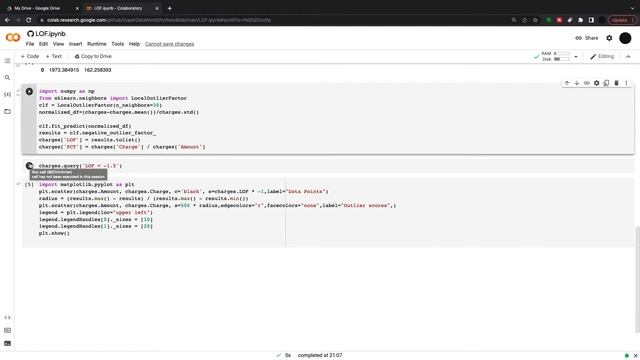Click the 'plt.show()' code line
The image size is (640, 360).
(54, 233)
